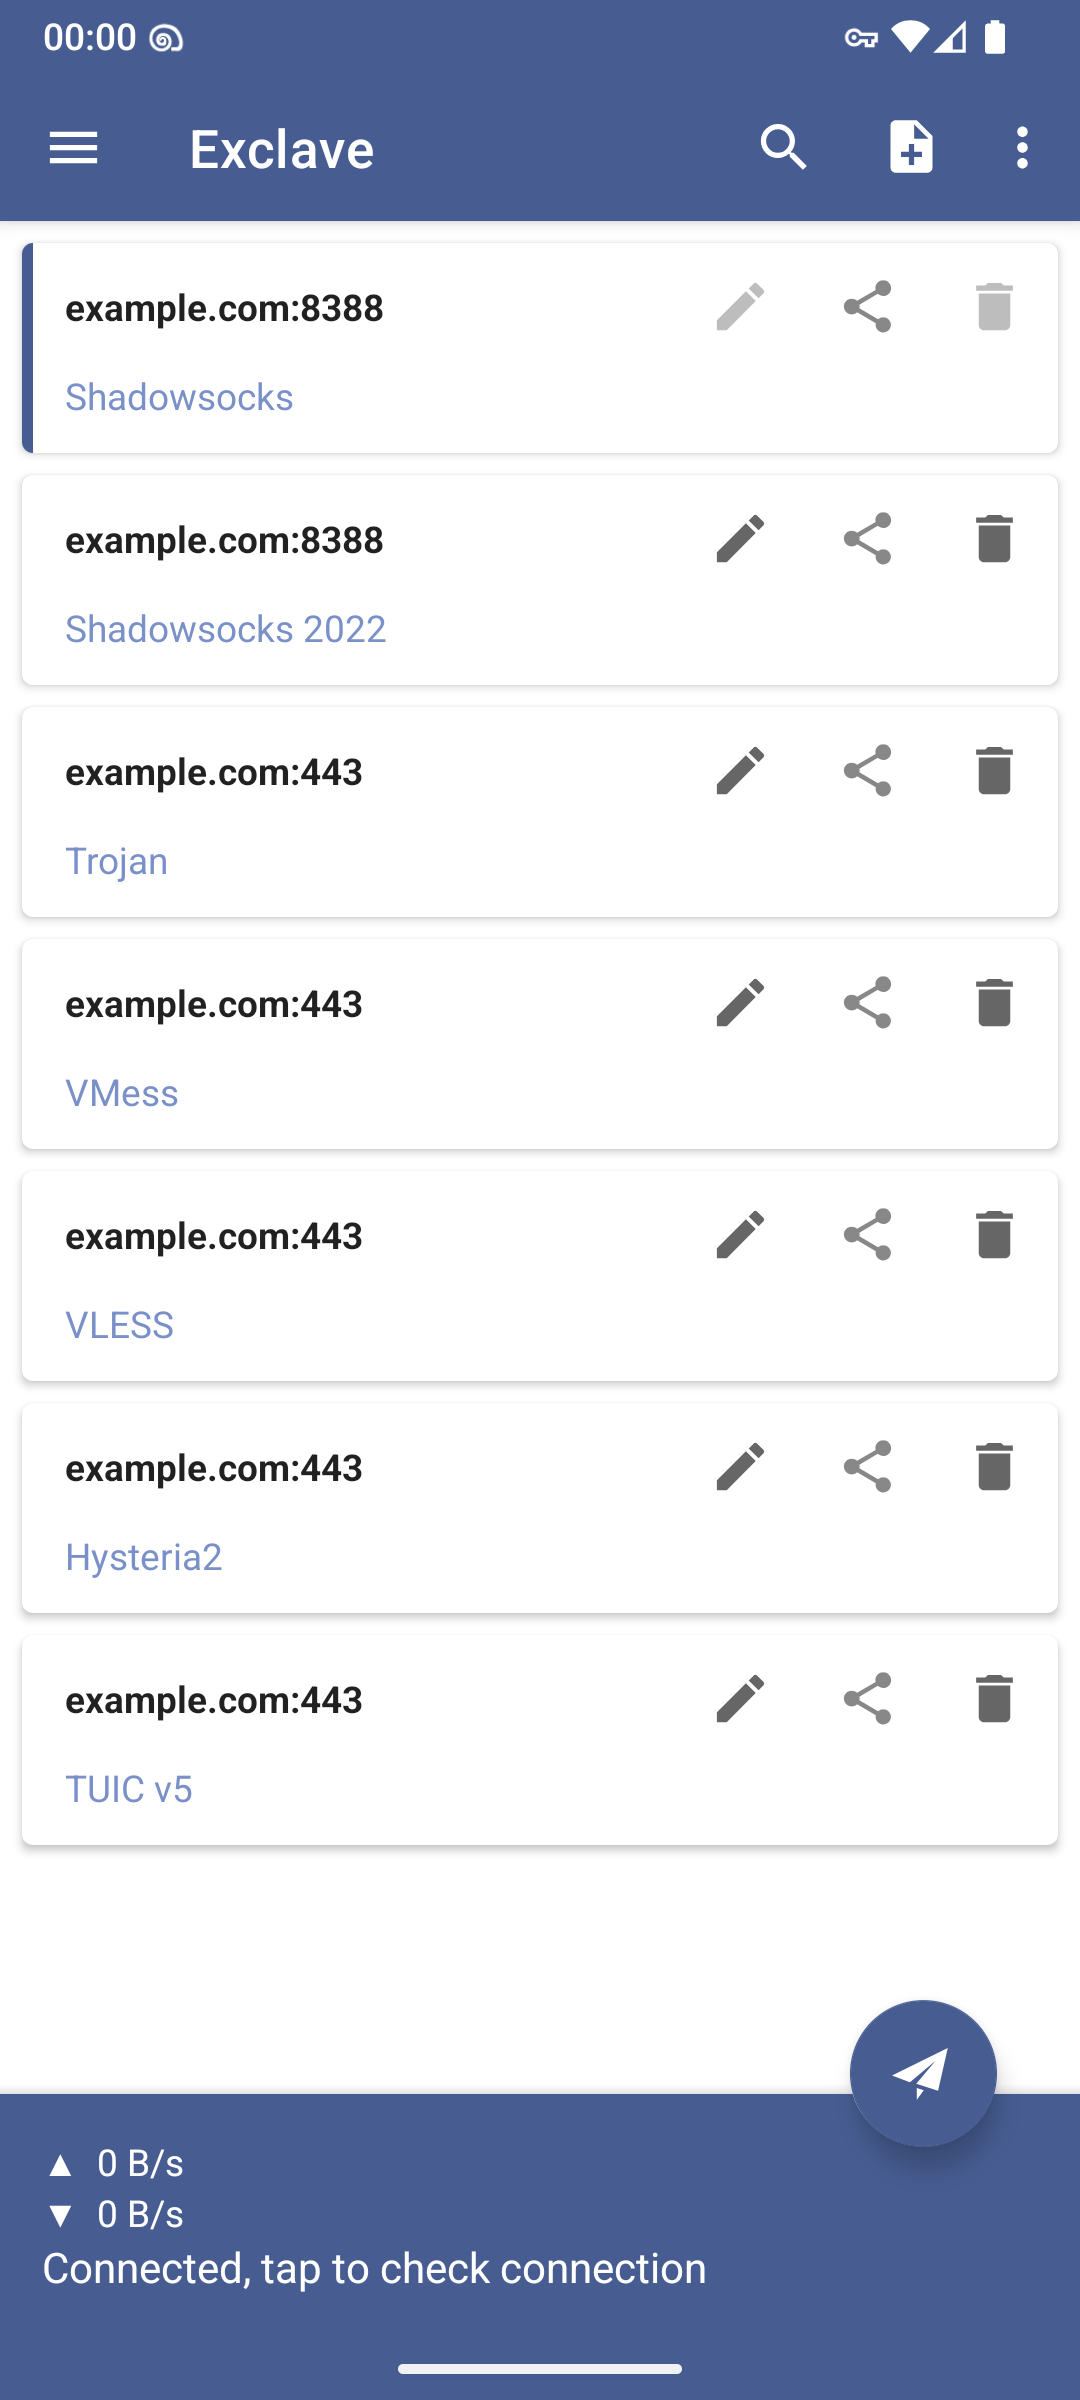
Task: Share the Trojan profile
Action: 867,771
